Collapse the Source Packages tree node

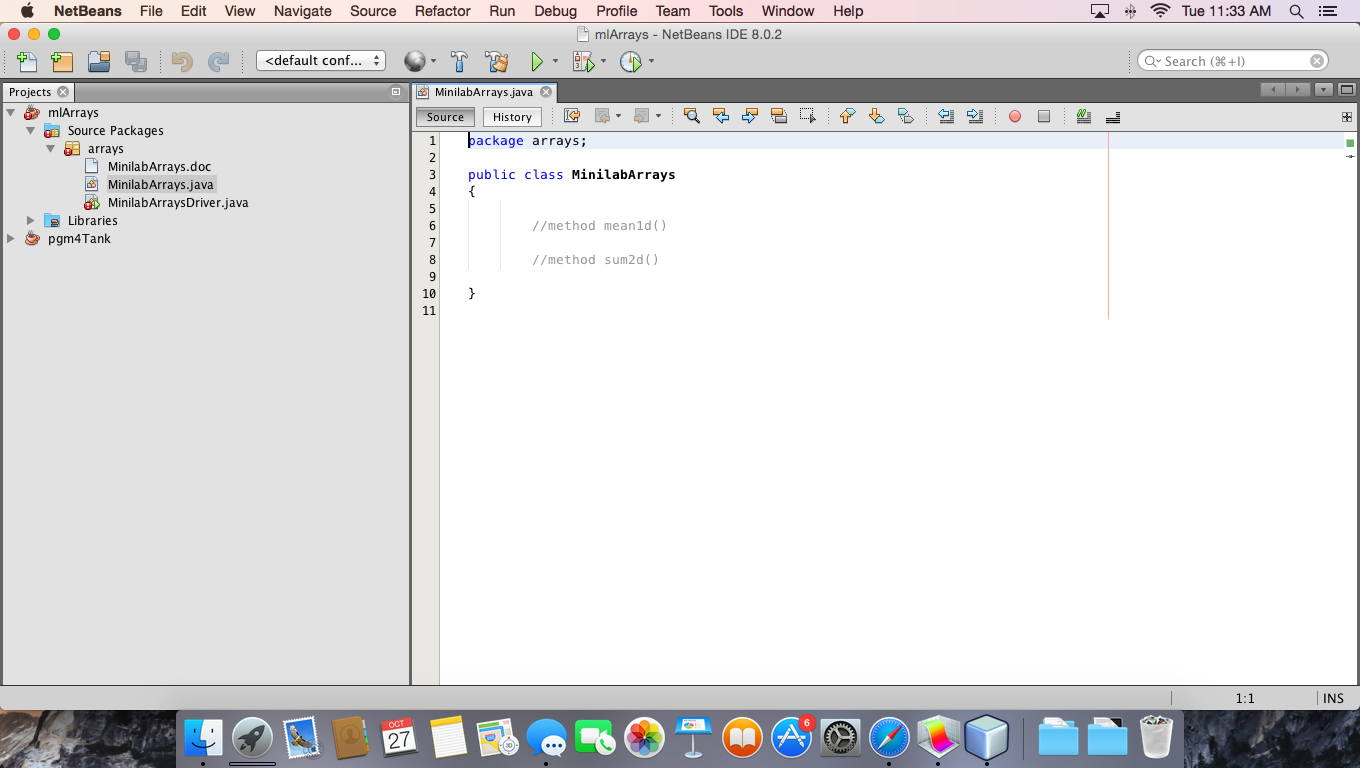point(31,131)
